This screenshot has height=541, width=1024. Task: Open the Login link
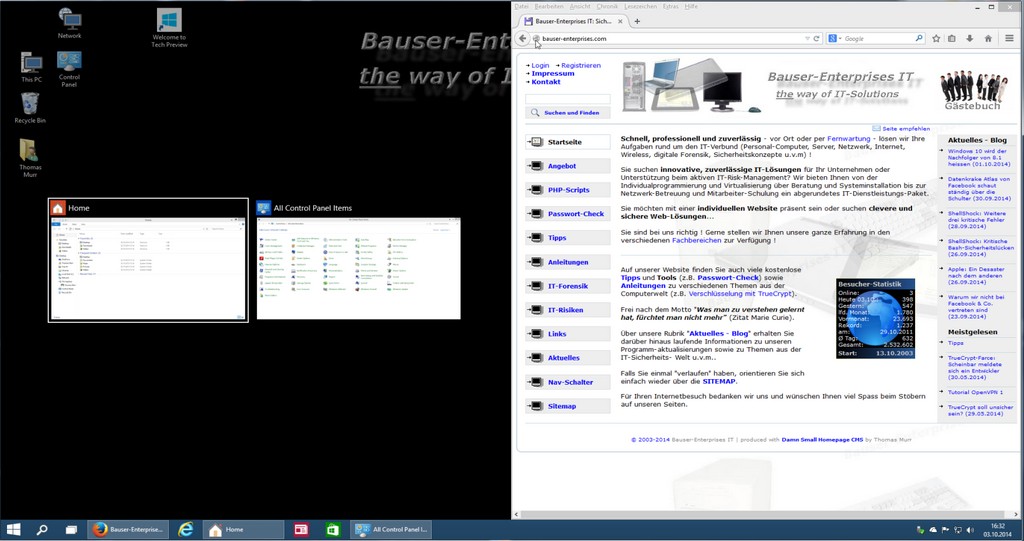540,65
